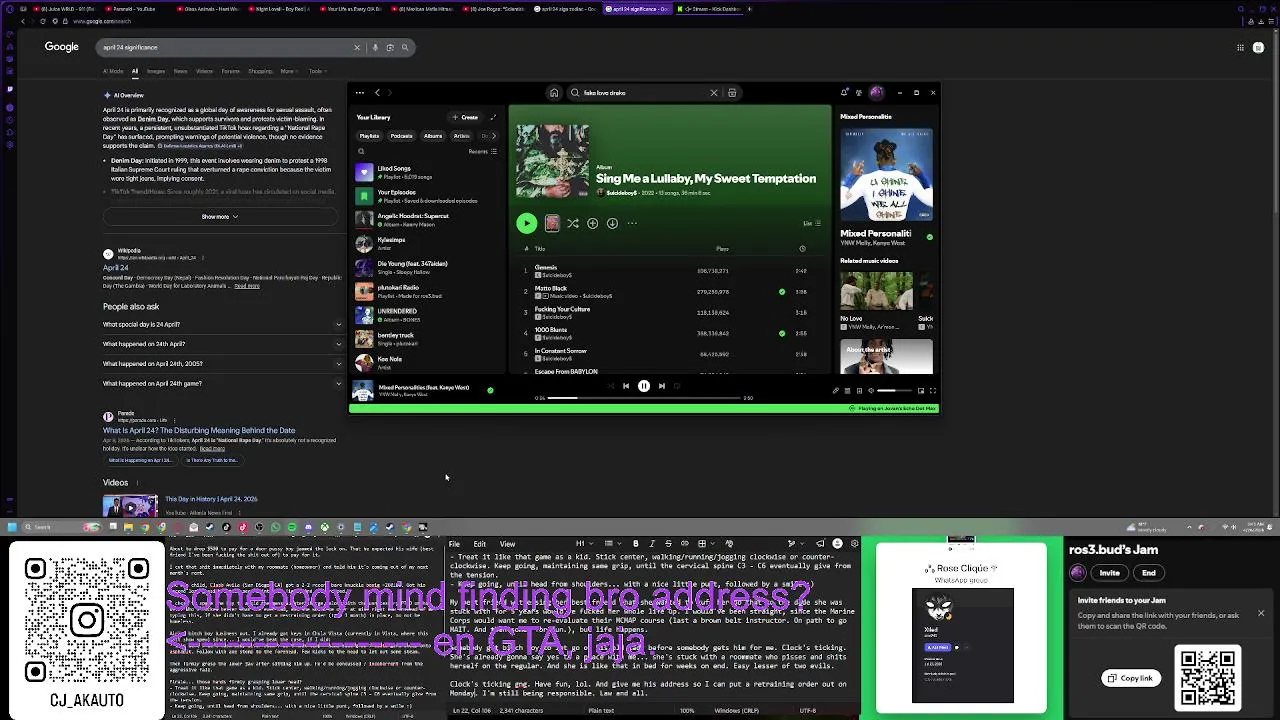
Task: Expand What happened on April 24th game?
Action: [x=222, y=383]
